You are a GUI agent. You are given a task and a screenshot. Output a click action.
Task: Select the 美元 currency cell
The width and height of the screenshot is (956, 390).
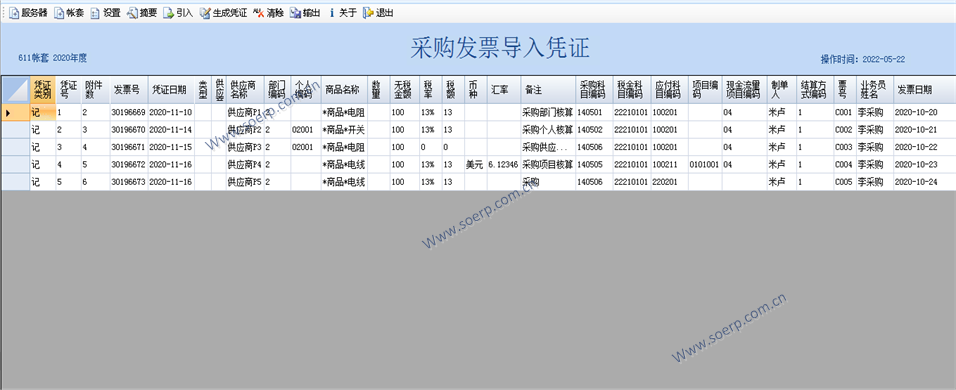pos(476,165)
